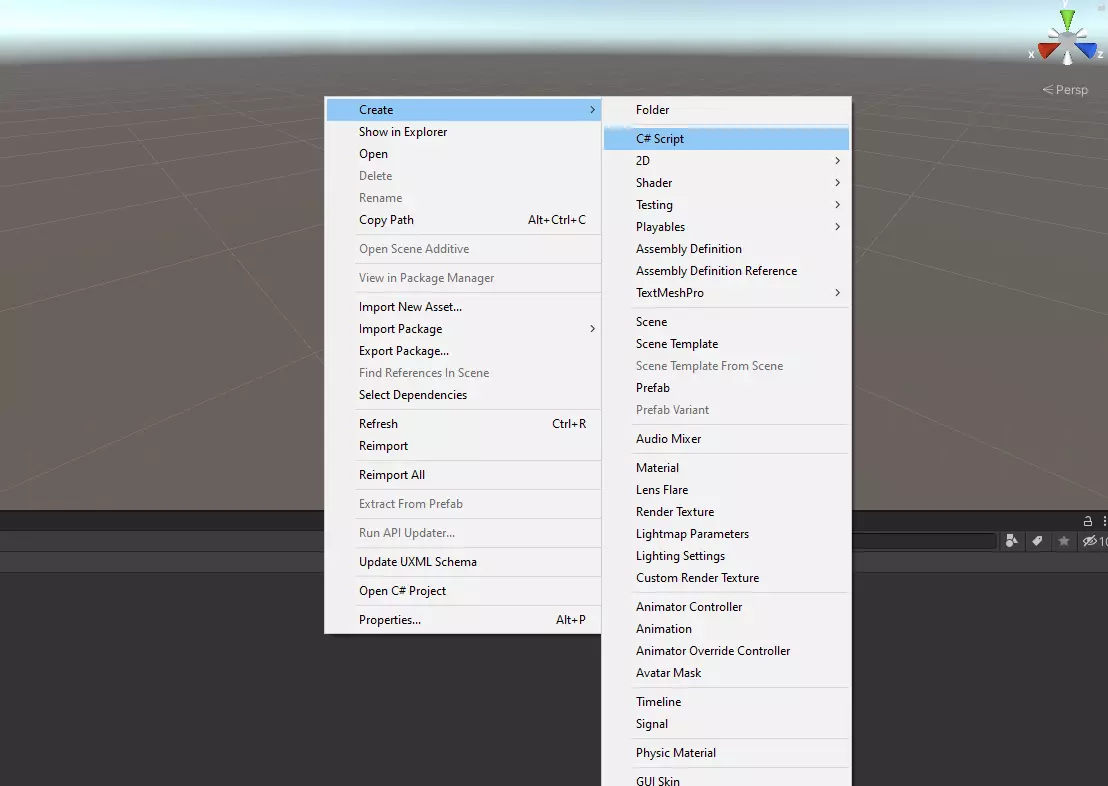Click the favorites star search icon

1063,541
